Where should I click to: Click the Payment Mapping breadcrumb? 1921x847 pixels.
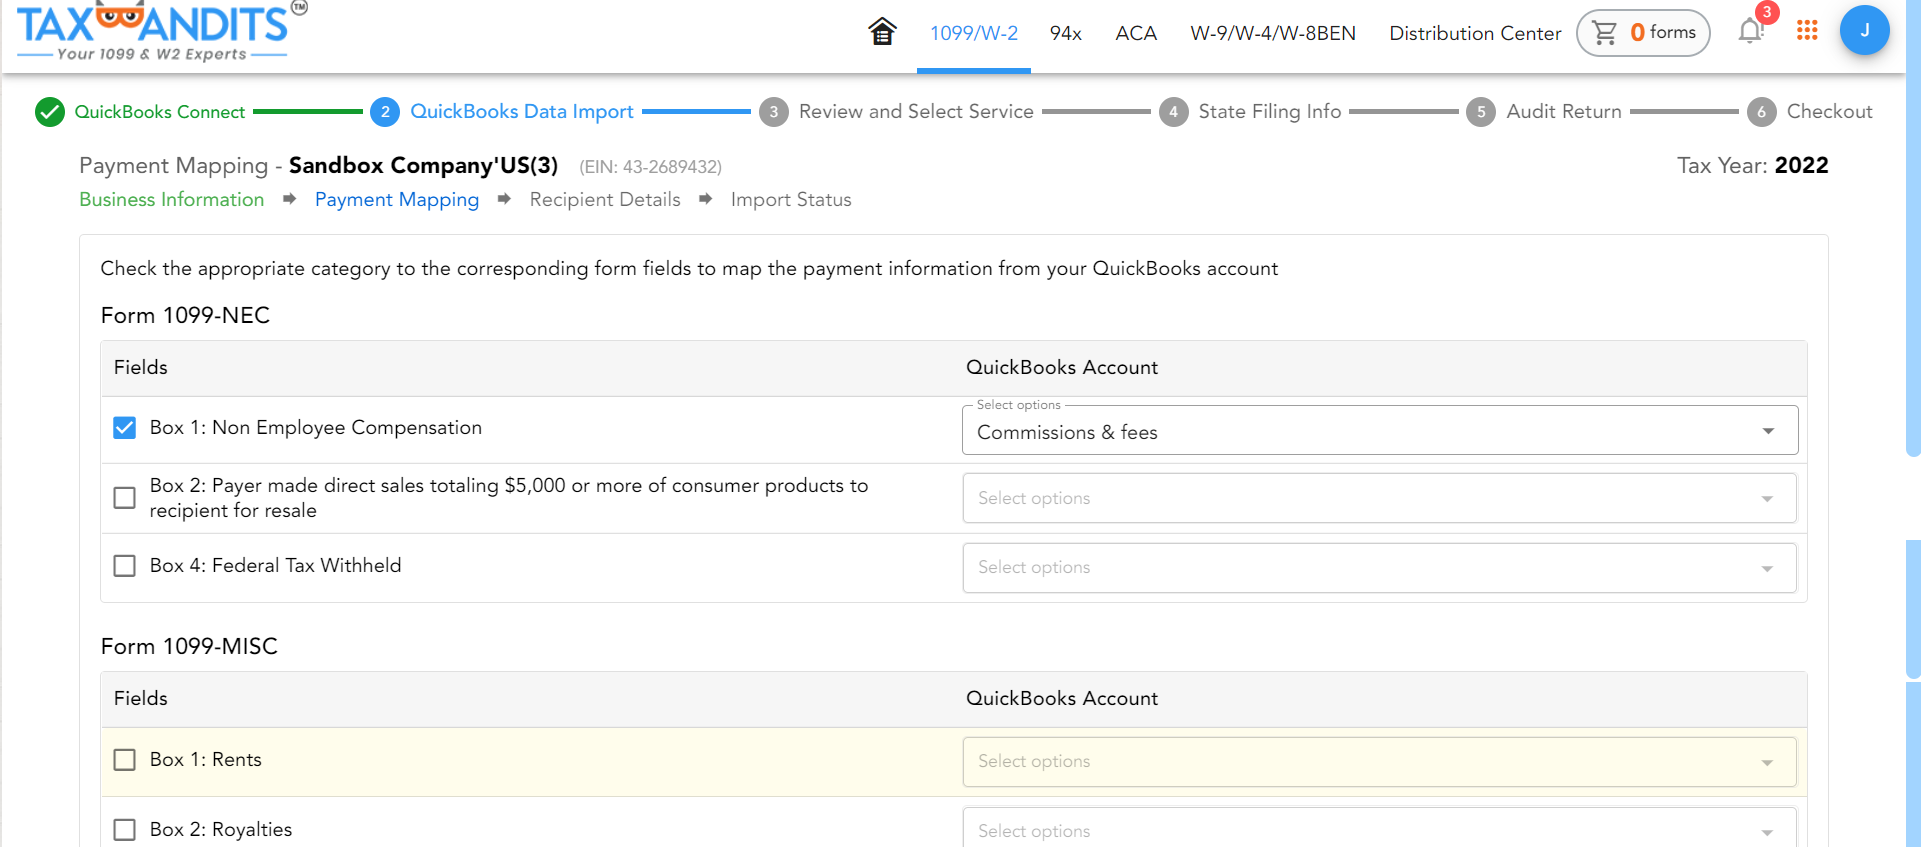(397, 199)
